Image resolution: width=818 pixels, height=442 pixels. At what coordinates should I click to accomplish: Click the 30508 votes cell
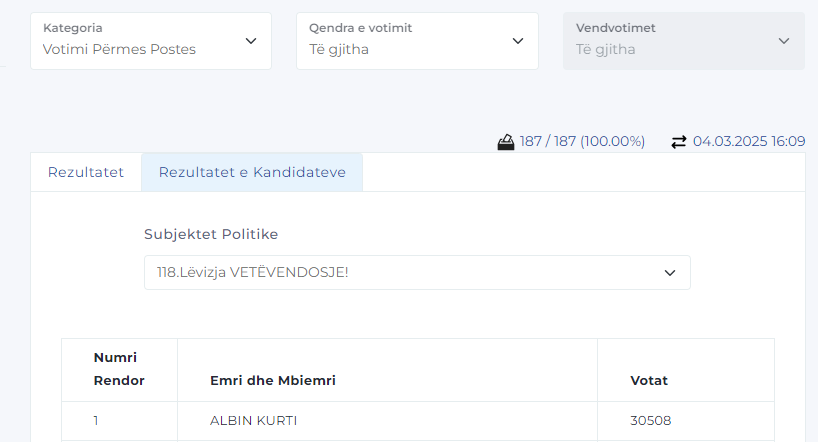[650, 421]
